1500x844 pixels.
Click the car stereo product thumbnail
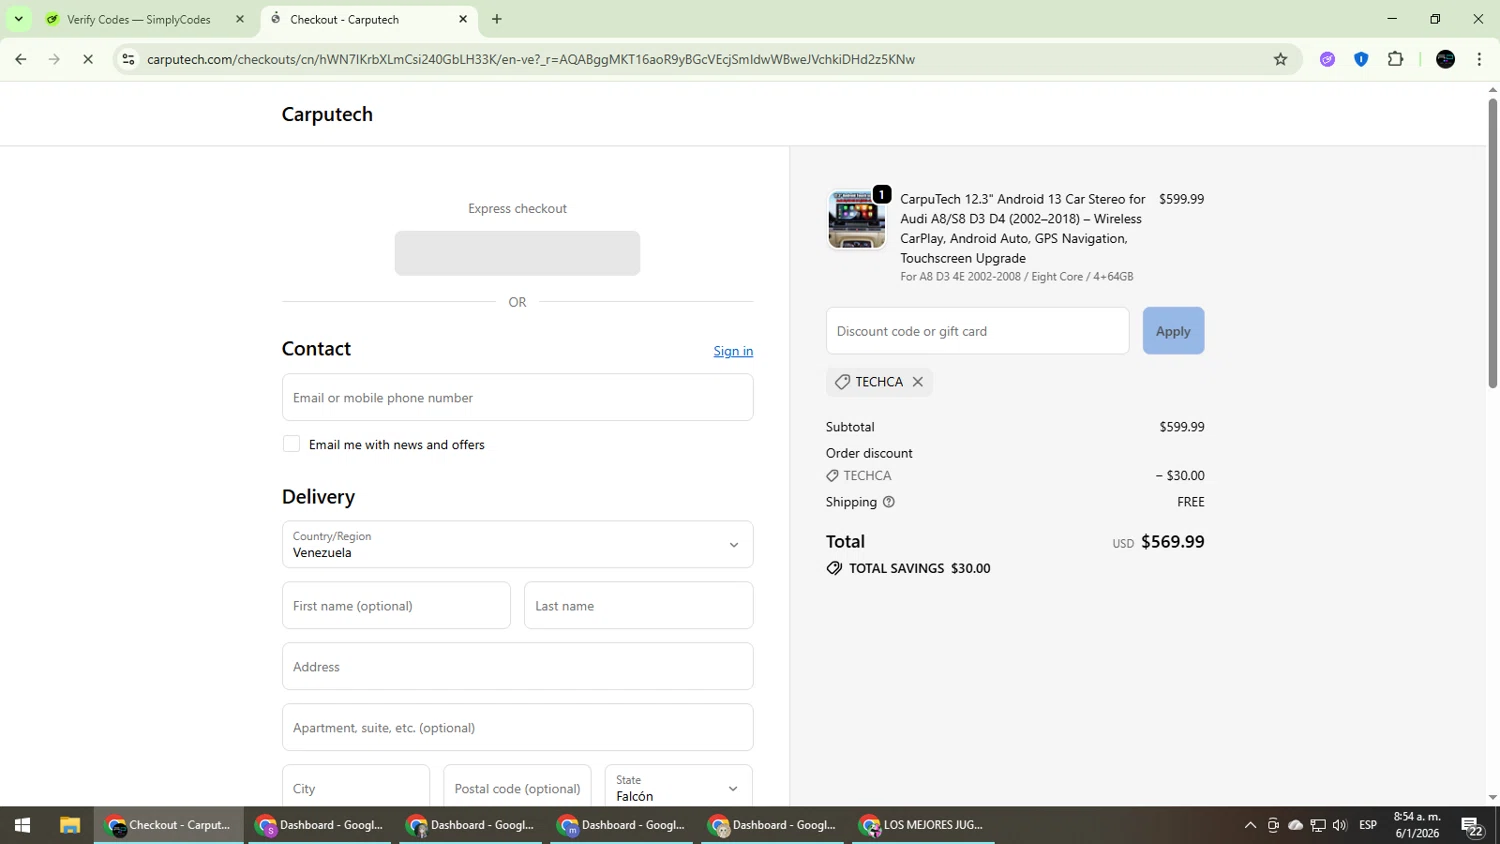pyautogui.click(x=857, y=219)
